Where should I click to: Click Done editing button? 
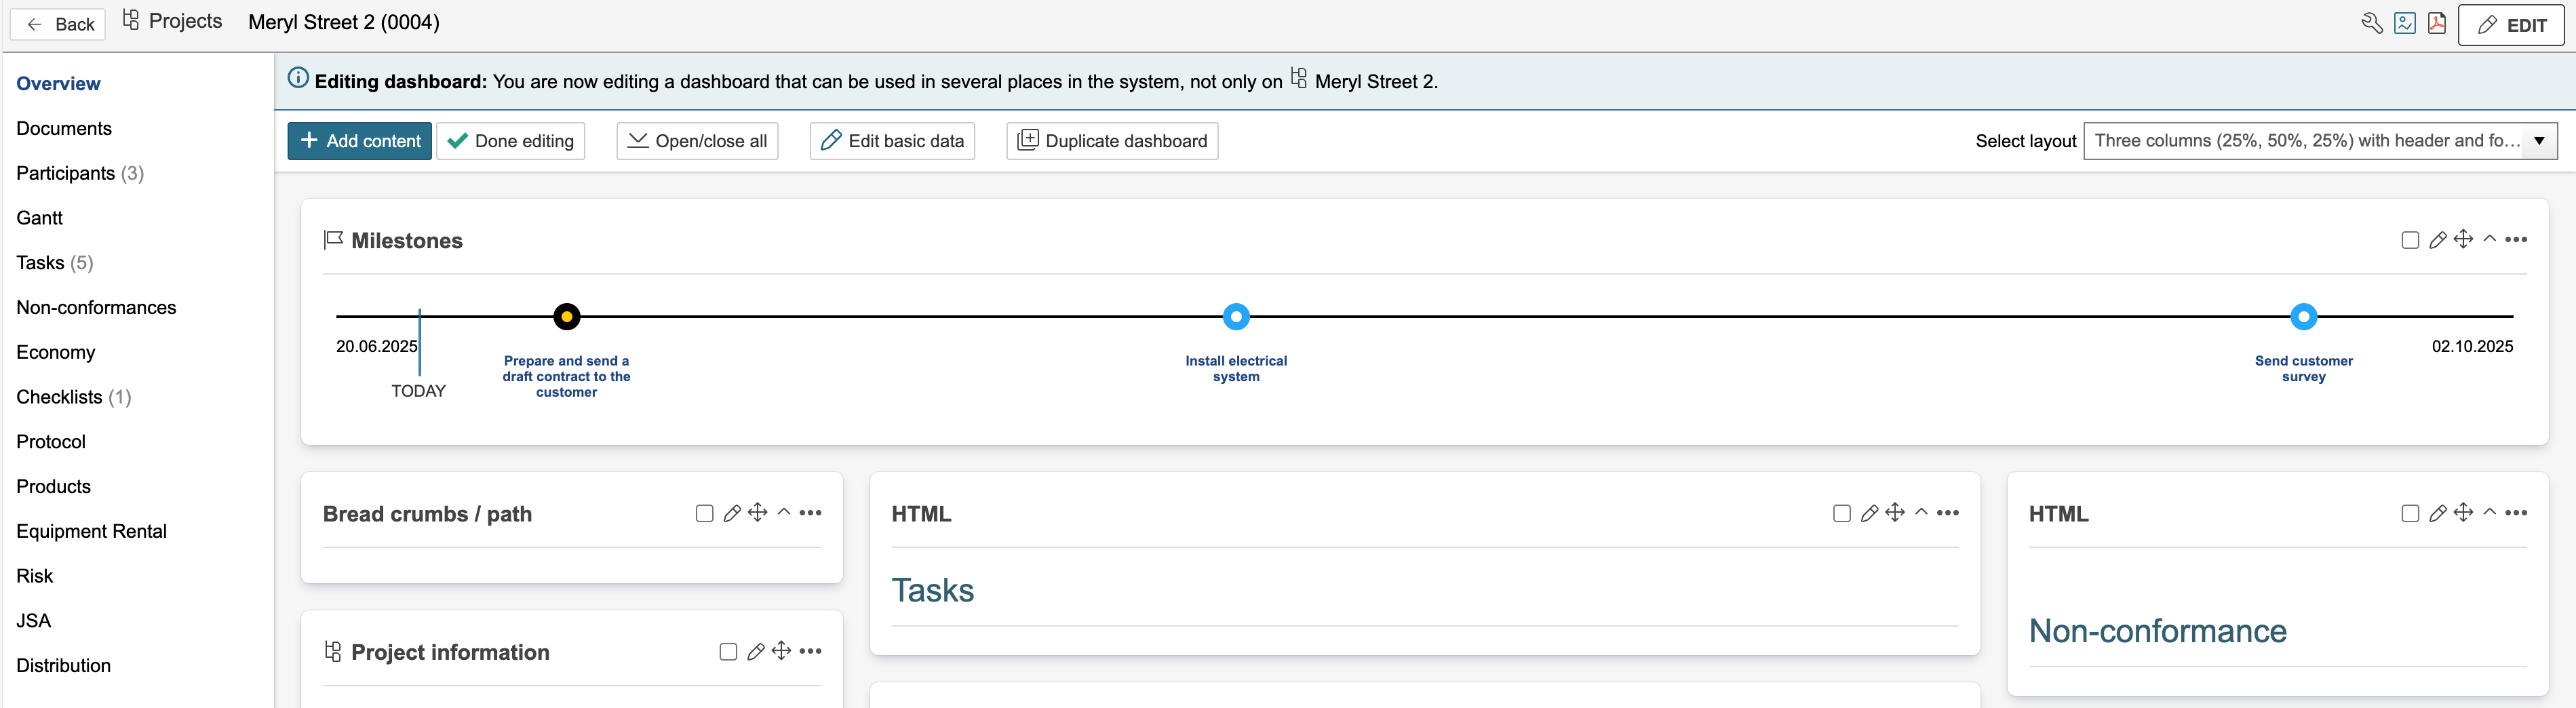(x=511, y=141)
